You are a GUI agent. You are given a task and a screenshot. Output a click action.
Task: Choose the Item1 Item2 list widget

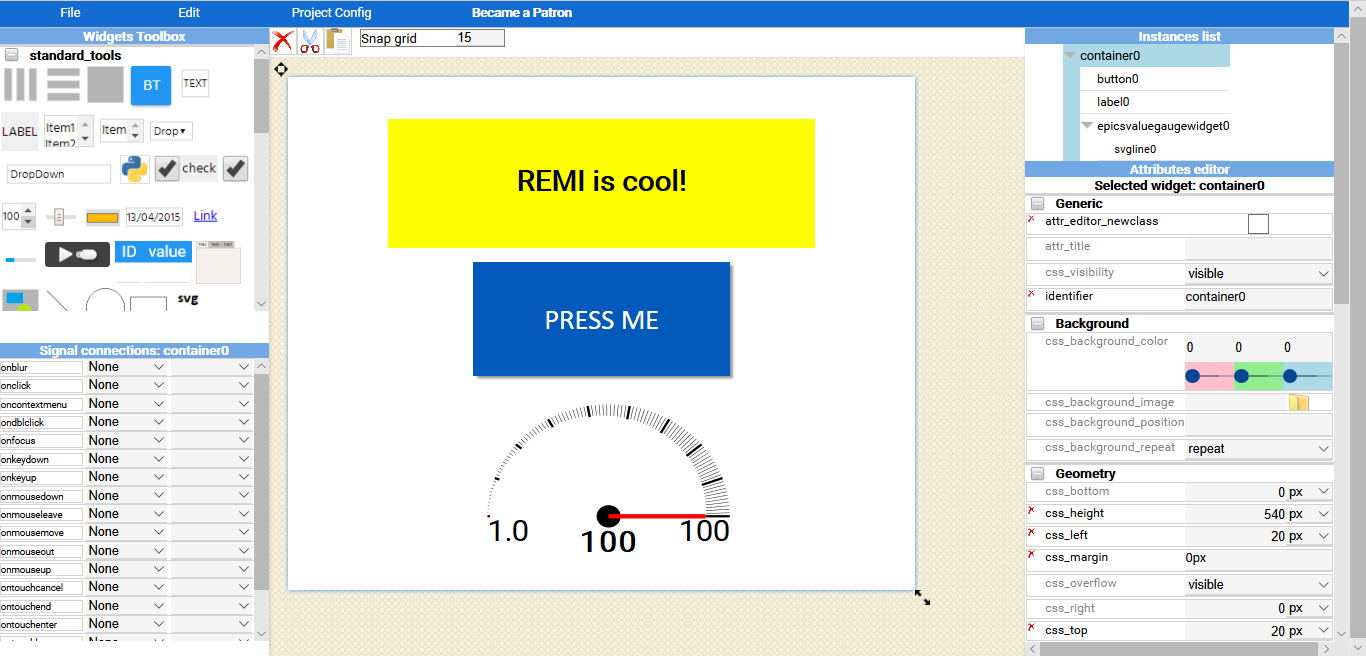coord(69,131)
